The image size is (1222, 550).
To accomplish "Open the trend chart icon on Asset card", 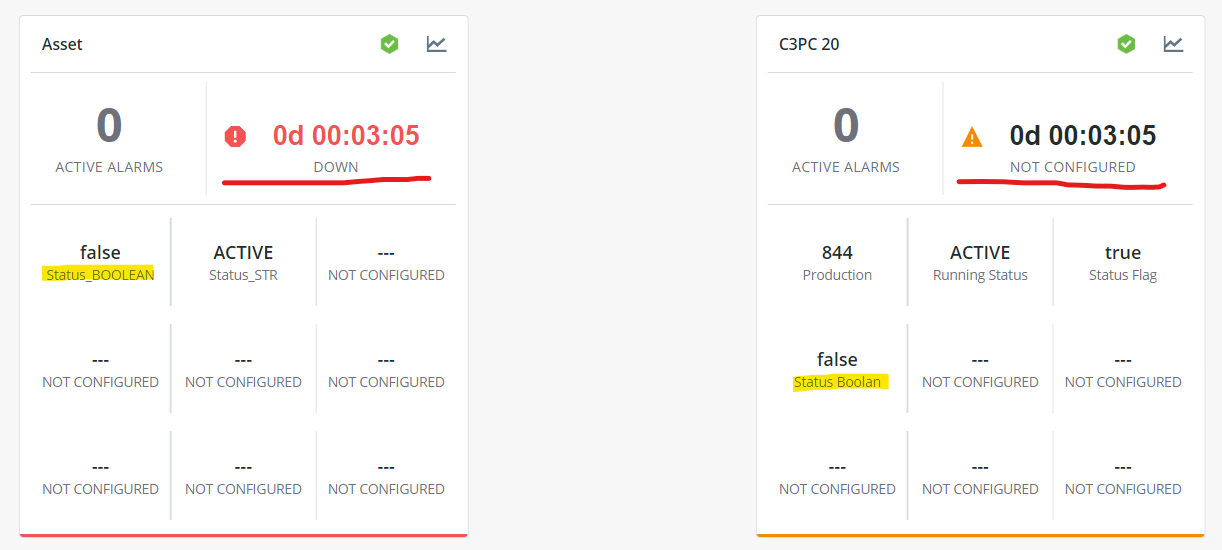I will pos(436,44).
